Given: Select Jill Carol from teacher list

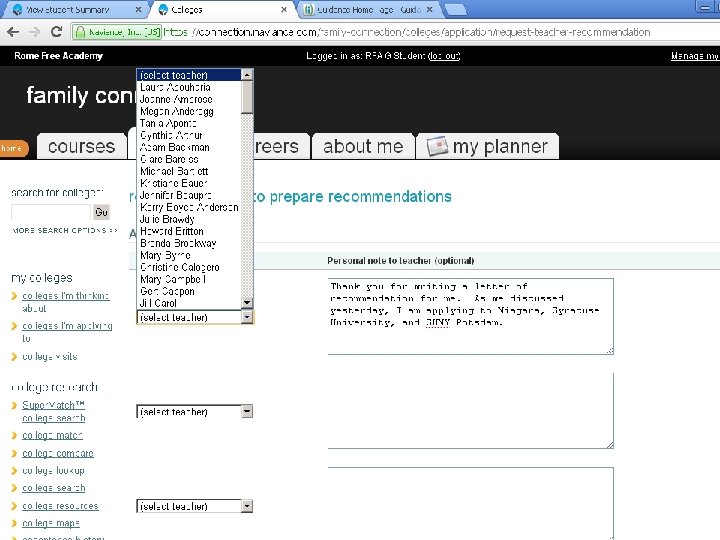Looking at the screenshot, I should (189, 303).
